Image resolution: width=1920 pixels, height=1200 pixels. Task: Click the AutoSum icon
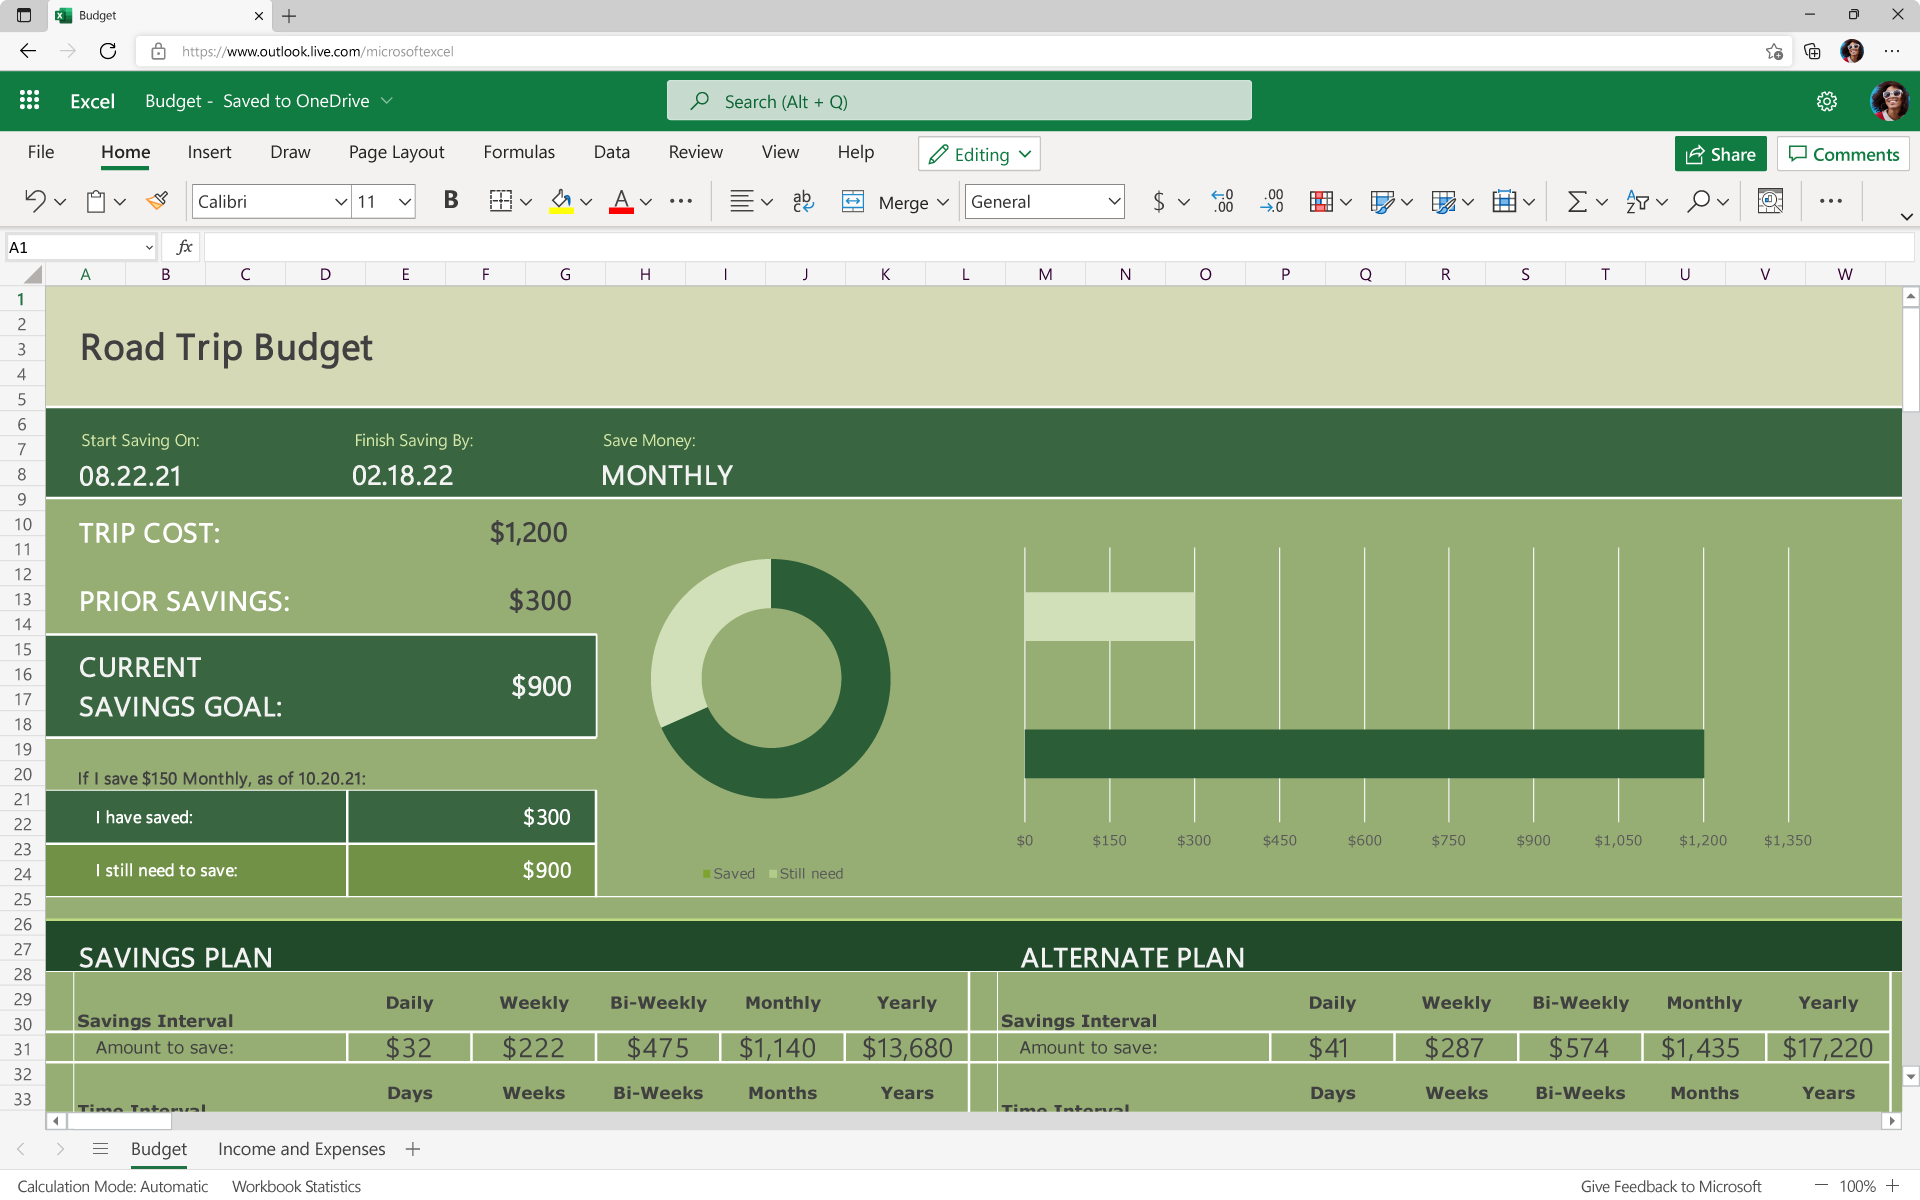1577,201
